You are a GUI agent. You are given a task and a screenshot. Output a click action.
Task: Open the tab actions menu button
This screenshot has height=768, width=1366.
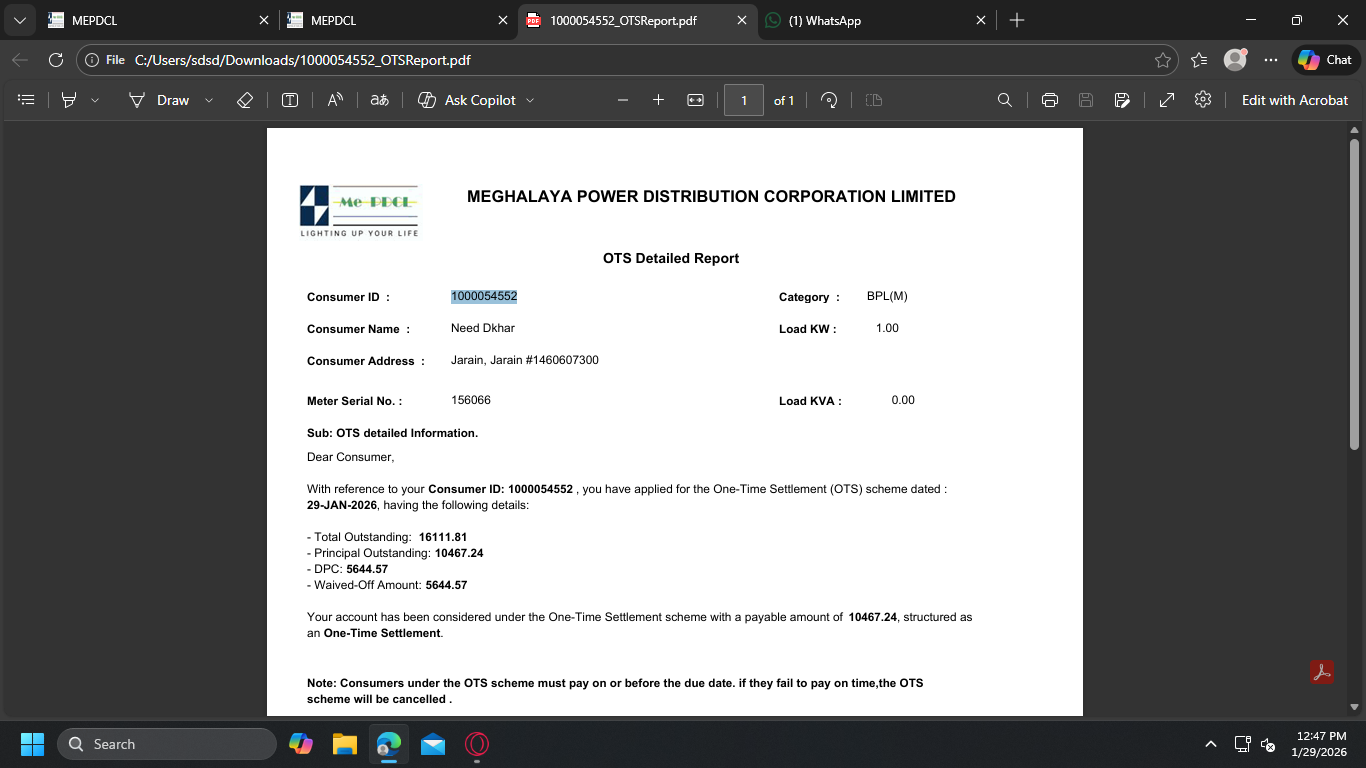[x=19, y=20]
